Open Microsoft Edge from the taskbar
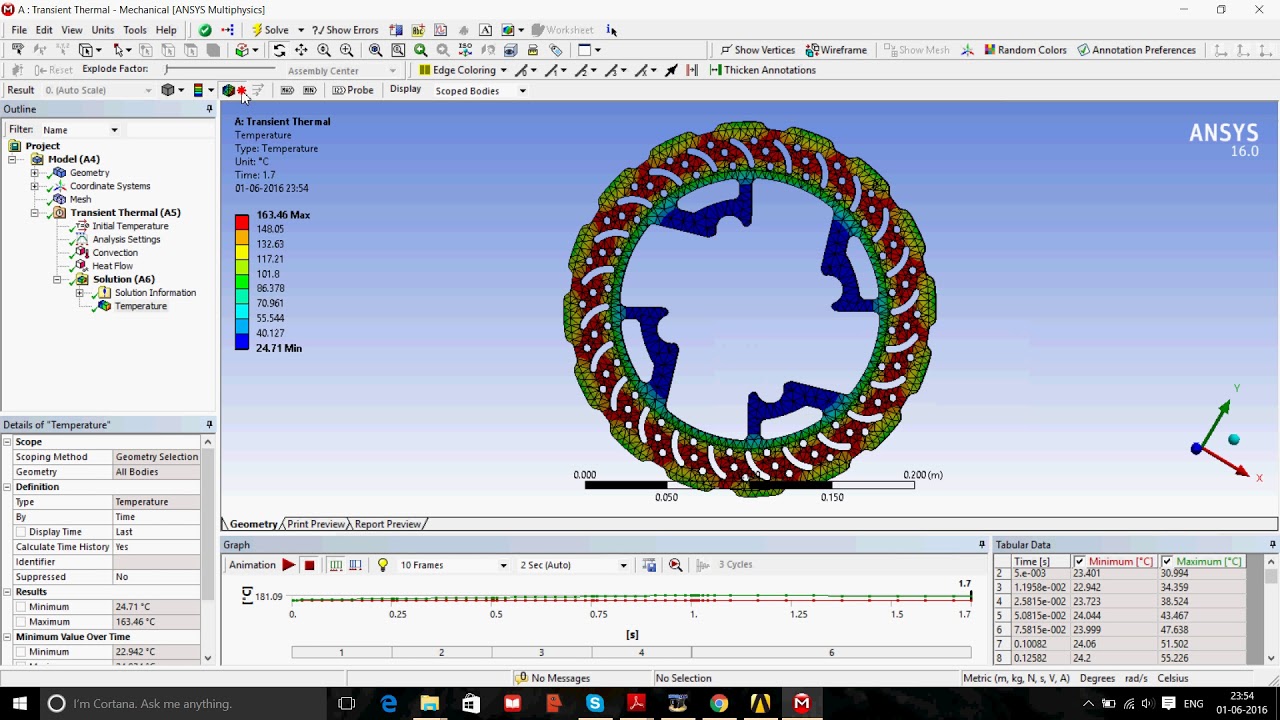Image resolution: width=1280 pixels, height=720 pixels. (x=388, y=704)
